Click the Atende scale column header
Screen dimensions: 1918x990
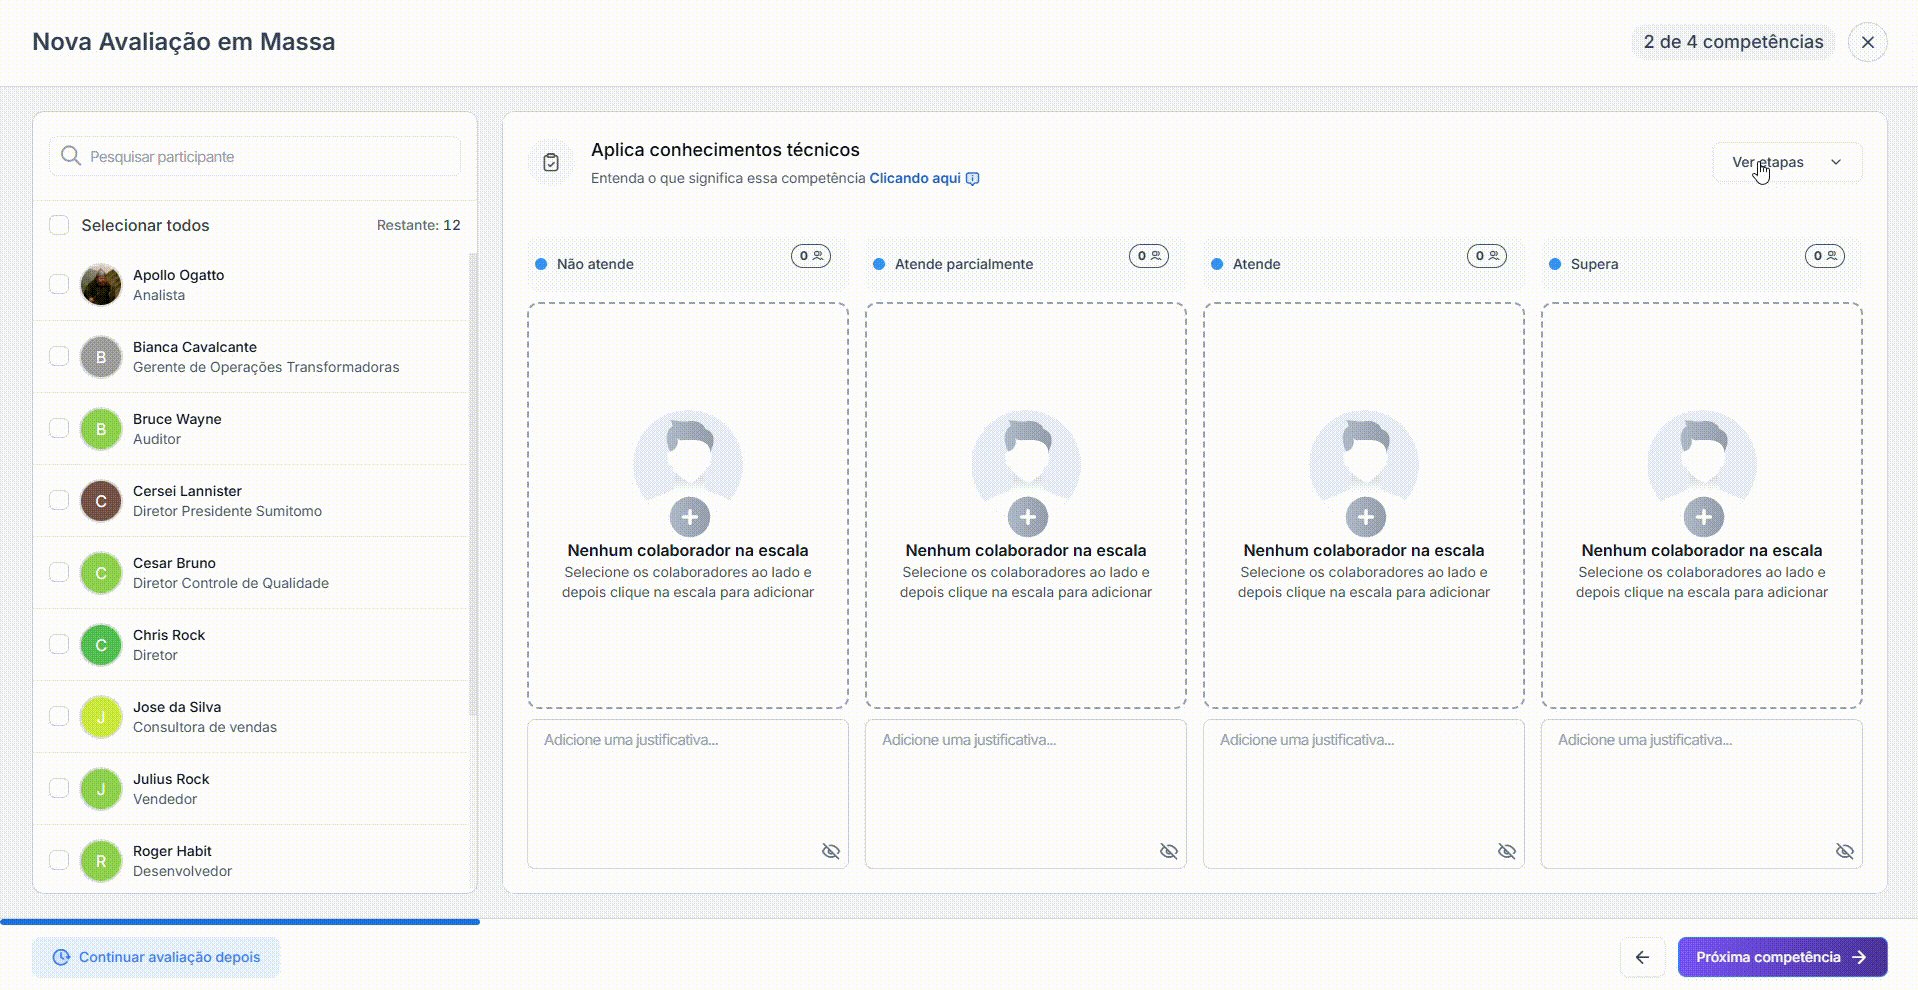coord(1257,264)
